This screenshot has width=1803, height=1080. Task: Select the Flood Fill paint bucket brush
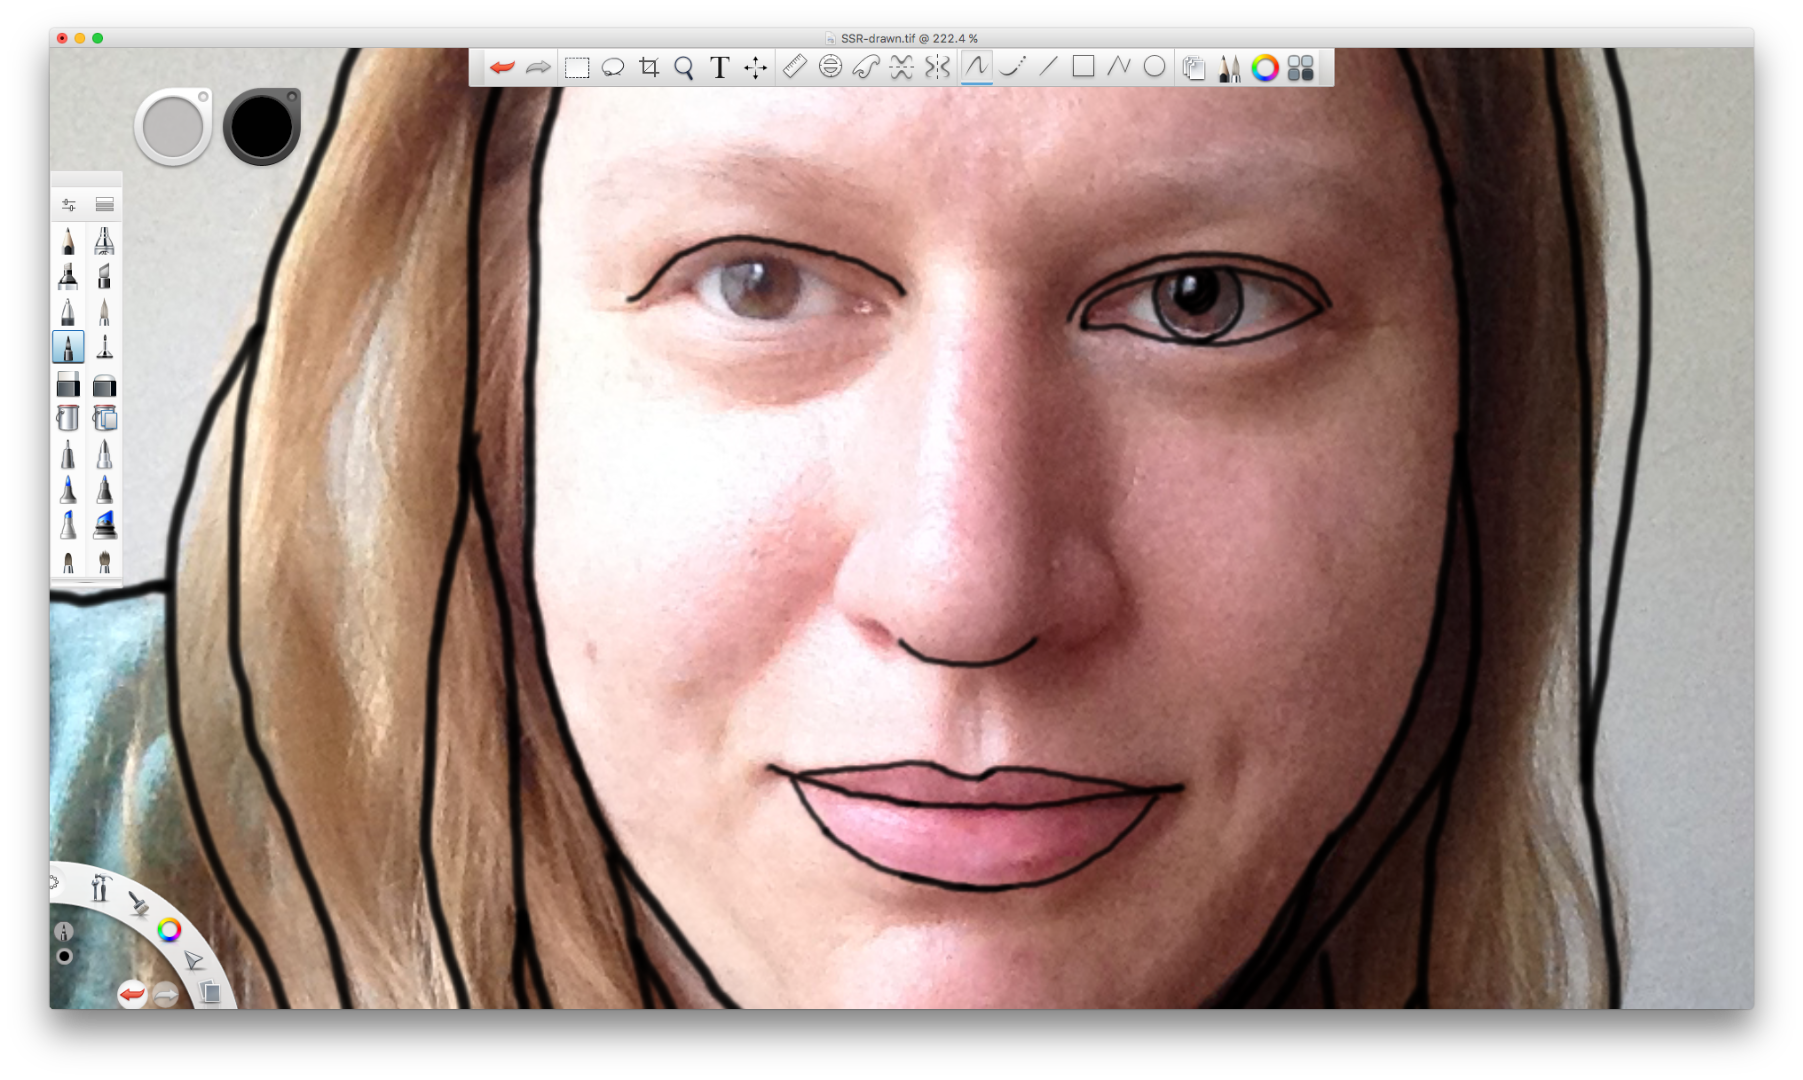(68, 418)
